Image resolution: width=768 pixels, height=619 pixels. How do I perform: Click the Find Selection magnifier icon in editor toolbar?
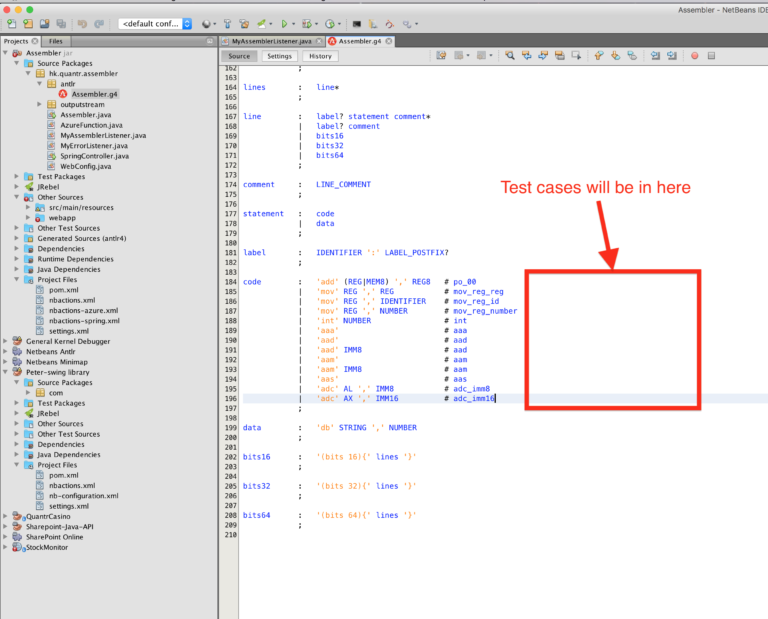[510, 56]
